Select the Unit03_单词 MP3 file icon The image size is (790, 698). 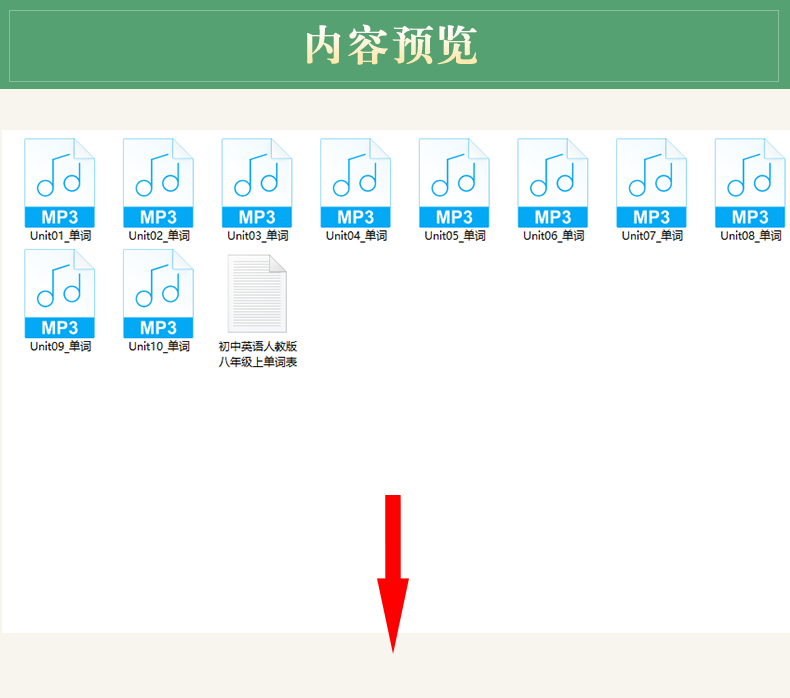tap(257, 183)
